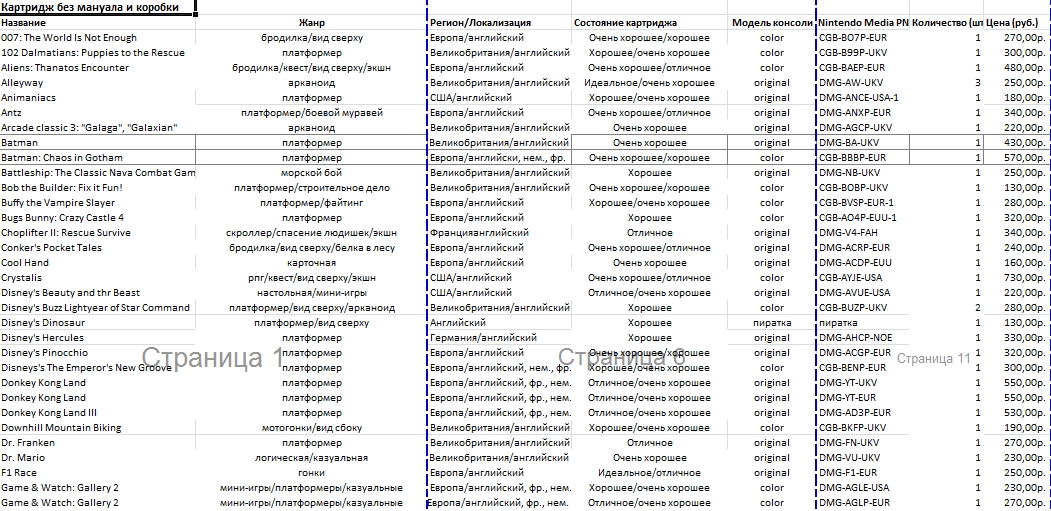
Task: Click the 'Disney's Dinosaur' name cell
Action: [98, 323]
